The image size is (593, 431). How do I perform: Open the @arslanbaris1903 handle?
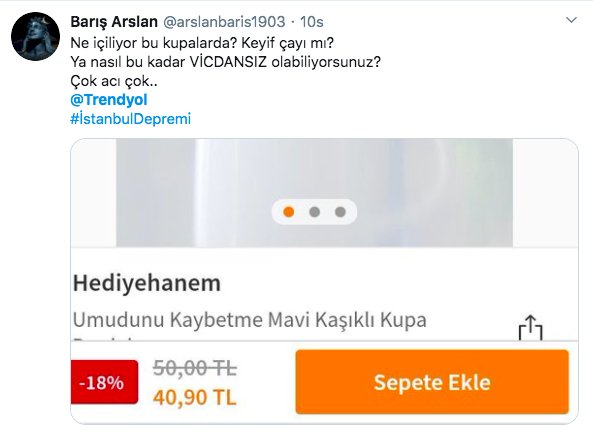[x=224, y=22]
